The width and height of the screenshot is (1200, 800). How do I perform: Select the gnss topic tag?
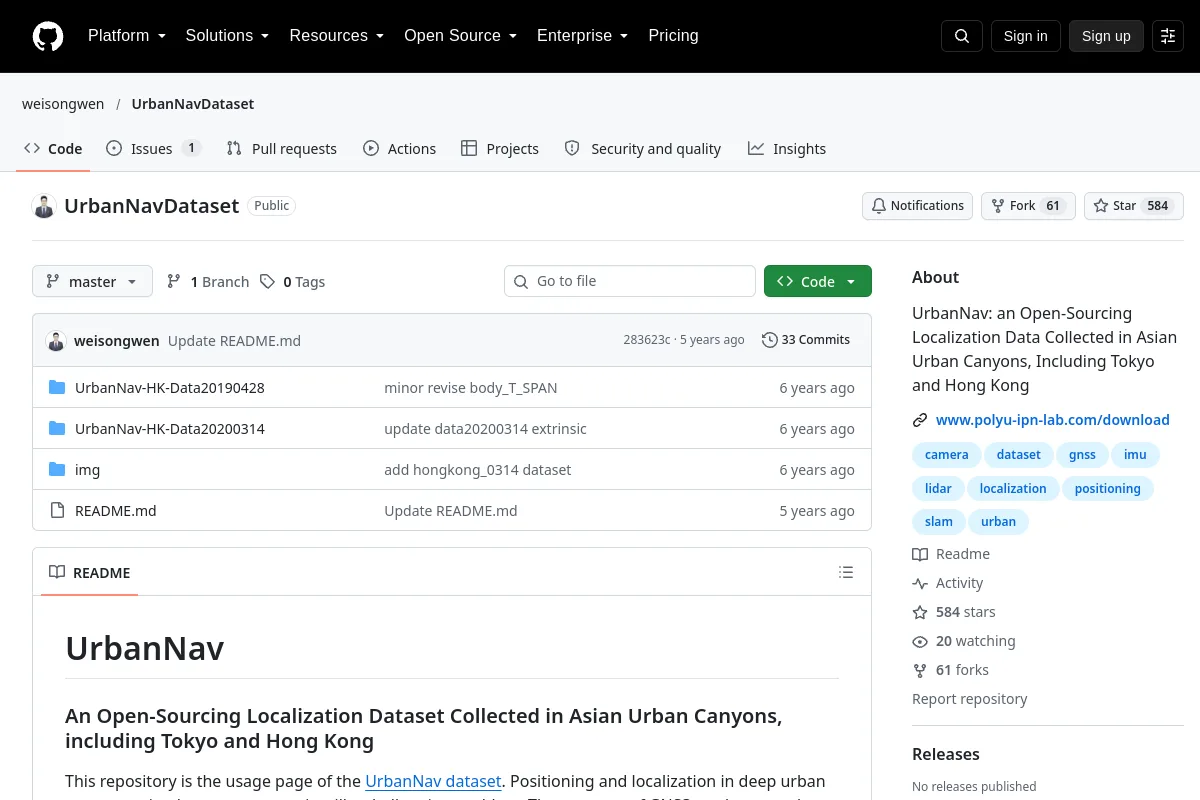(1082, 455)
